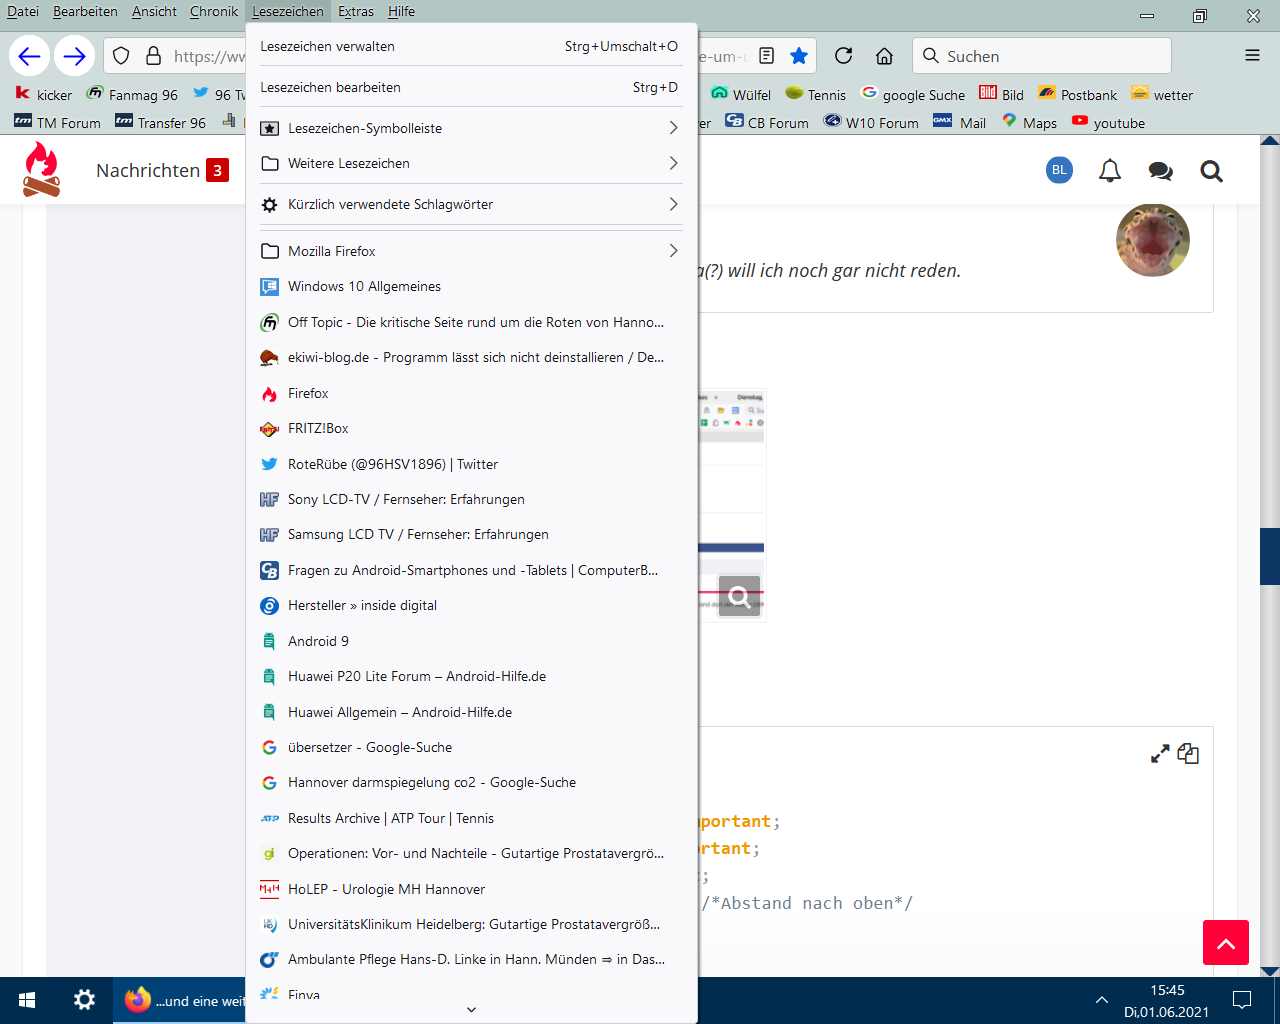Click the poster's profile avatar photo
Image resolution: width=1280 pixels, height=1024 pixels.
(1153, 240)
